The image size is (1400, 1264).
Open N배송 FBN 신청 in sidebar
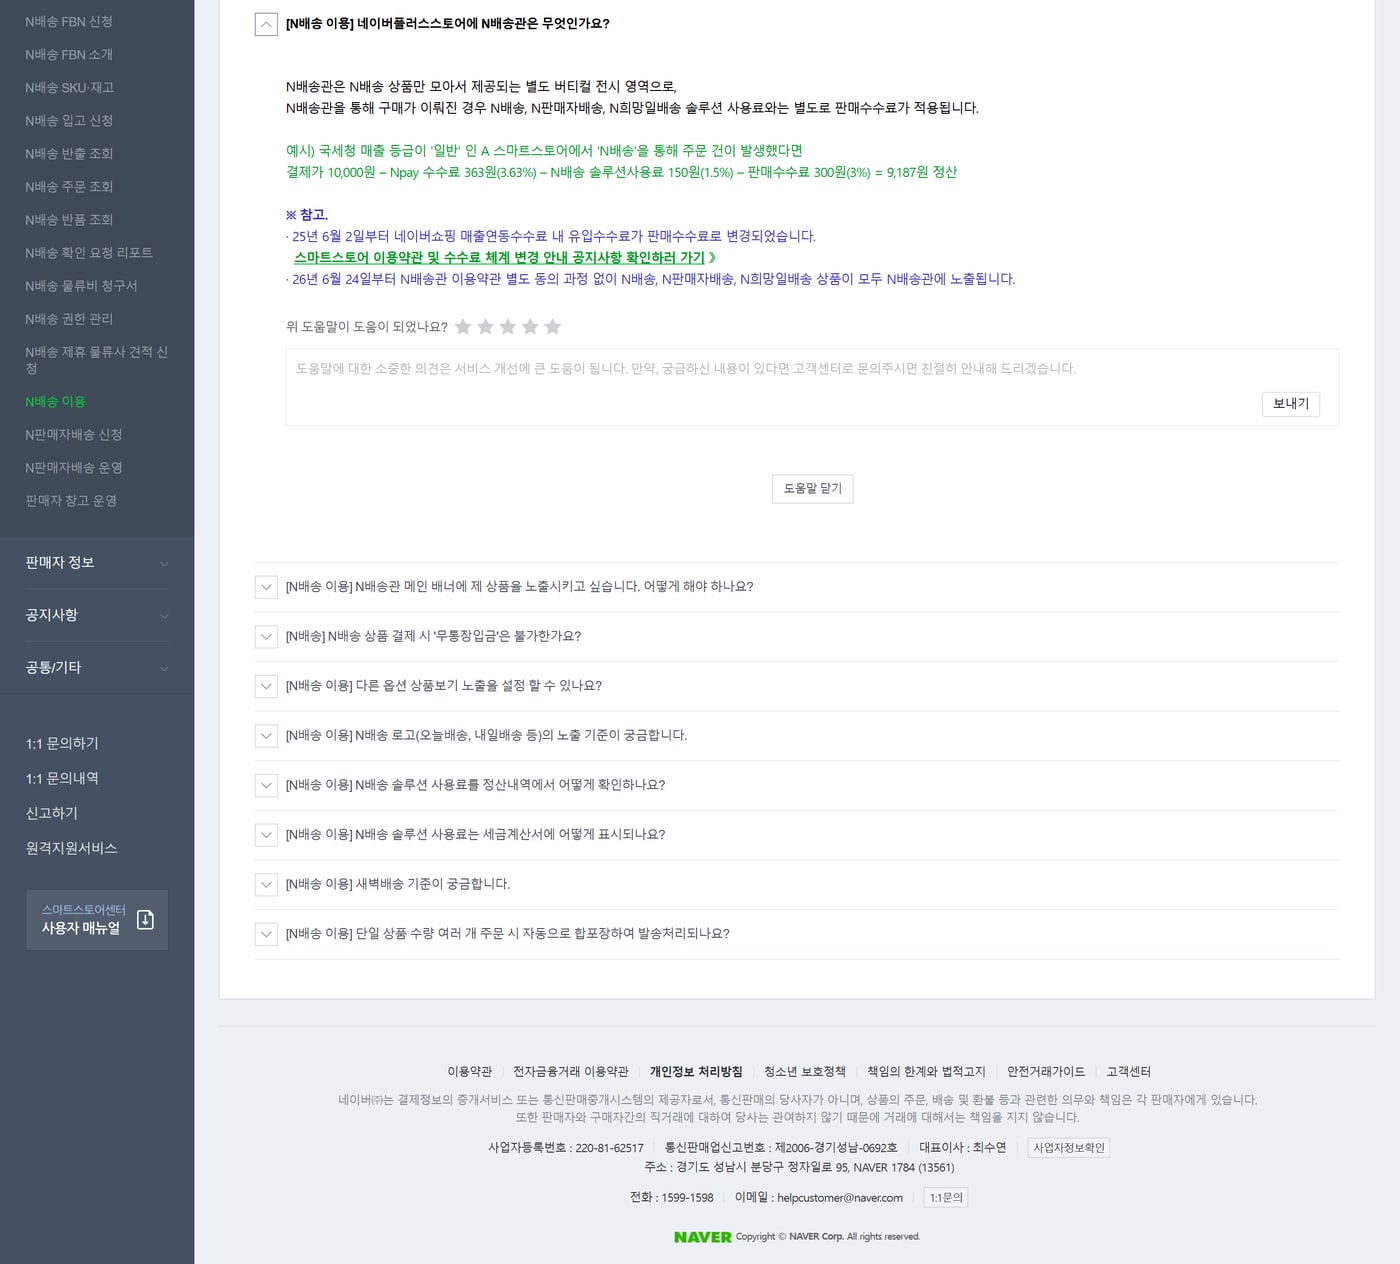point(69,22)
